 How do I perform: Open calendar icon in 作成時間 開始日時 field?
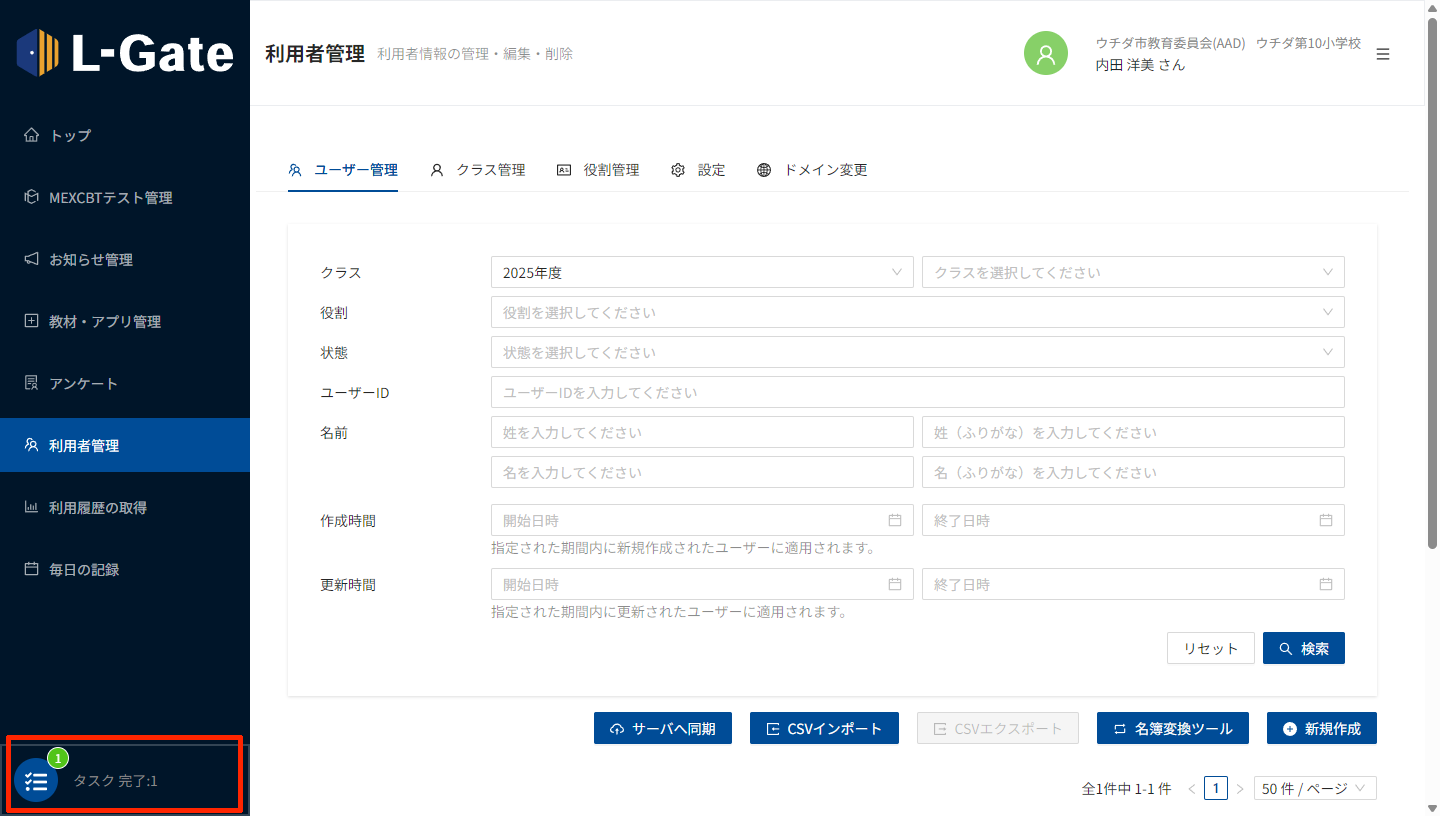pos(895,520)
